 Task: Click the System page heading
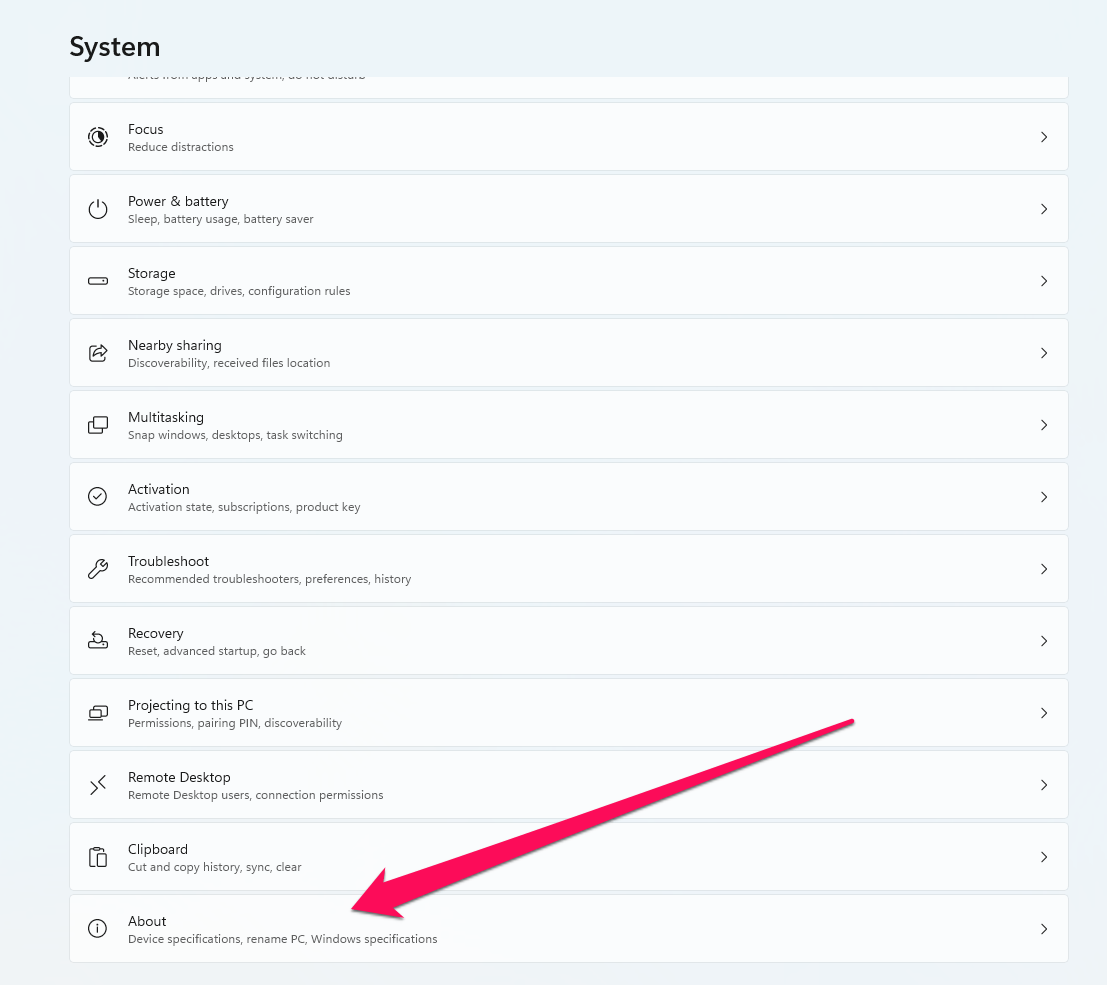tap(115, 47)
